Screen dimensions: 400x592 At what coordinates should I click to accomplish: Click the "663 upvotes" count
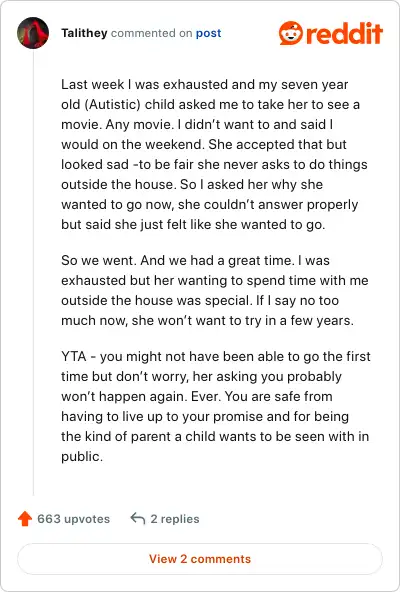click(73, 519)
